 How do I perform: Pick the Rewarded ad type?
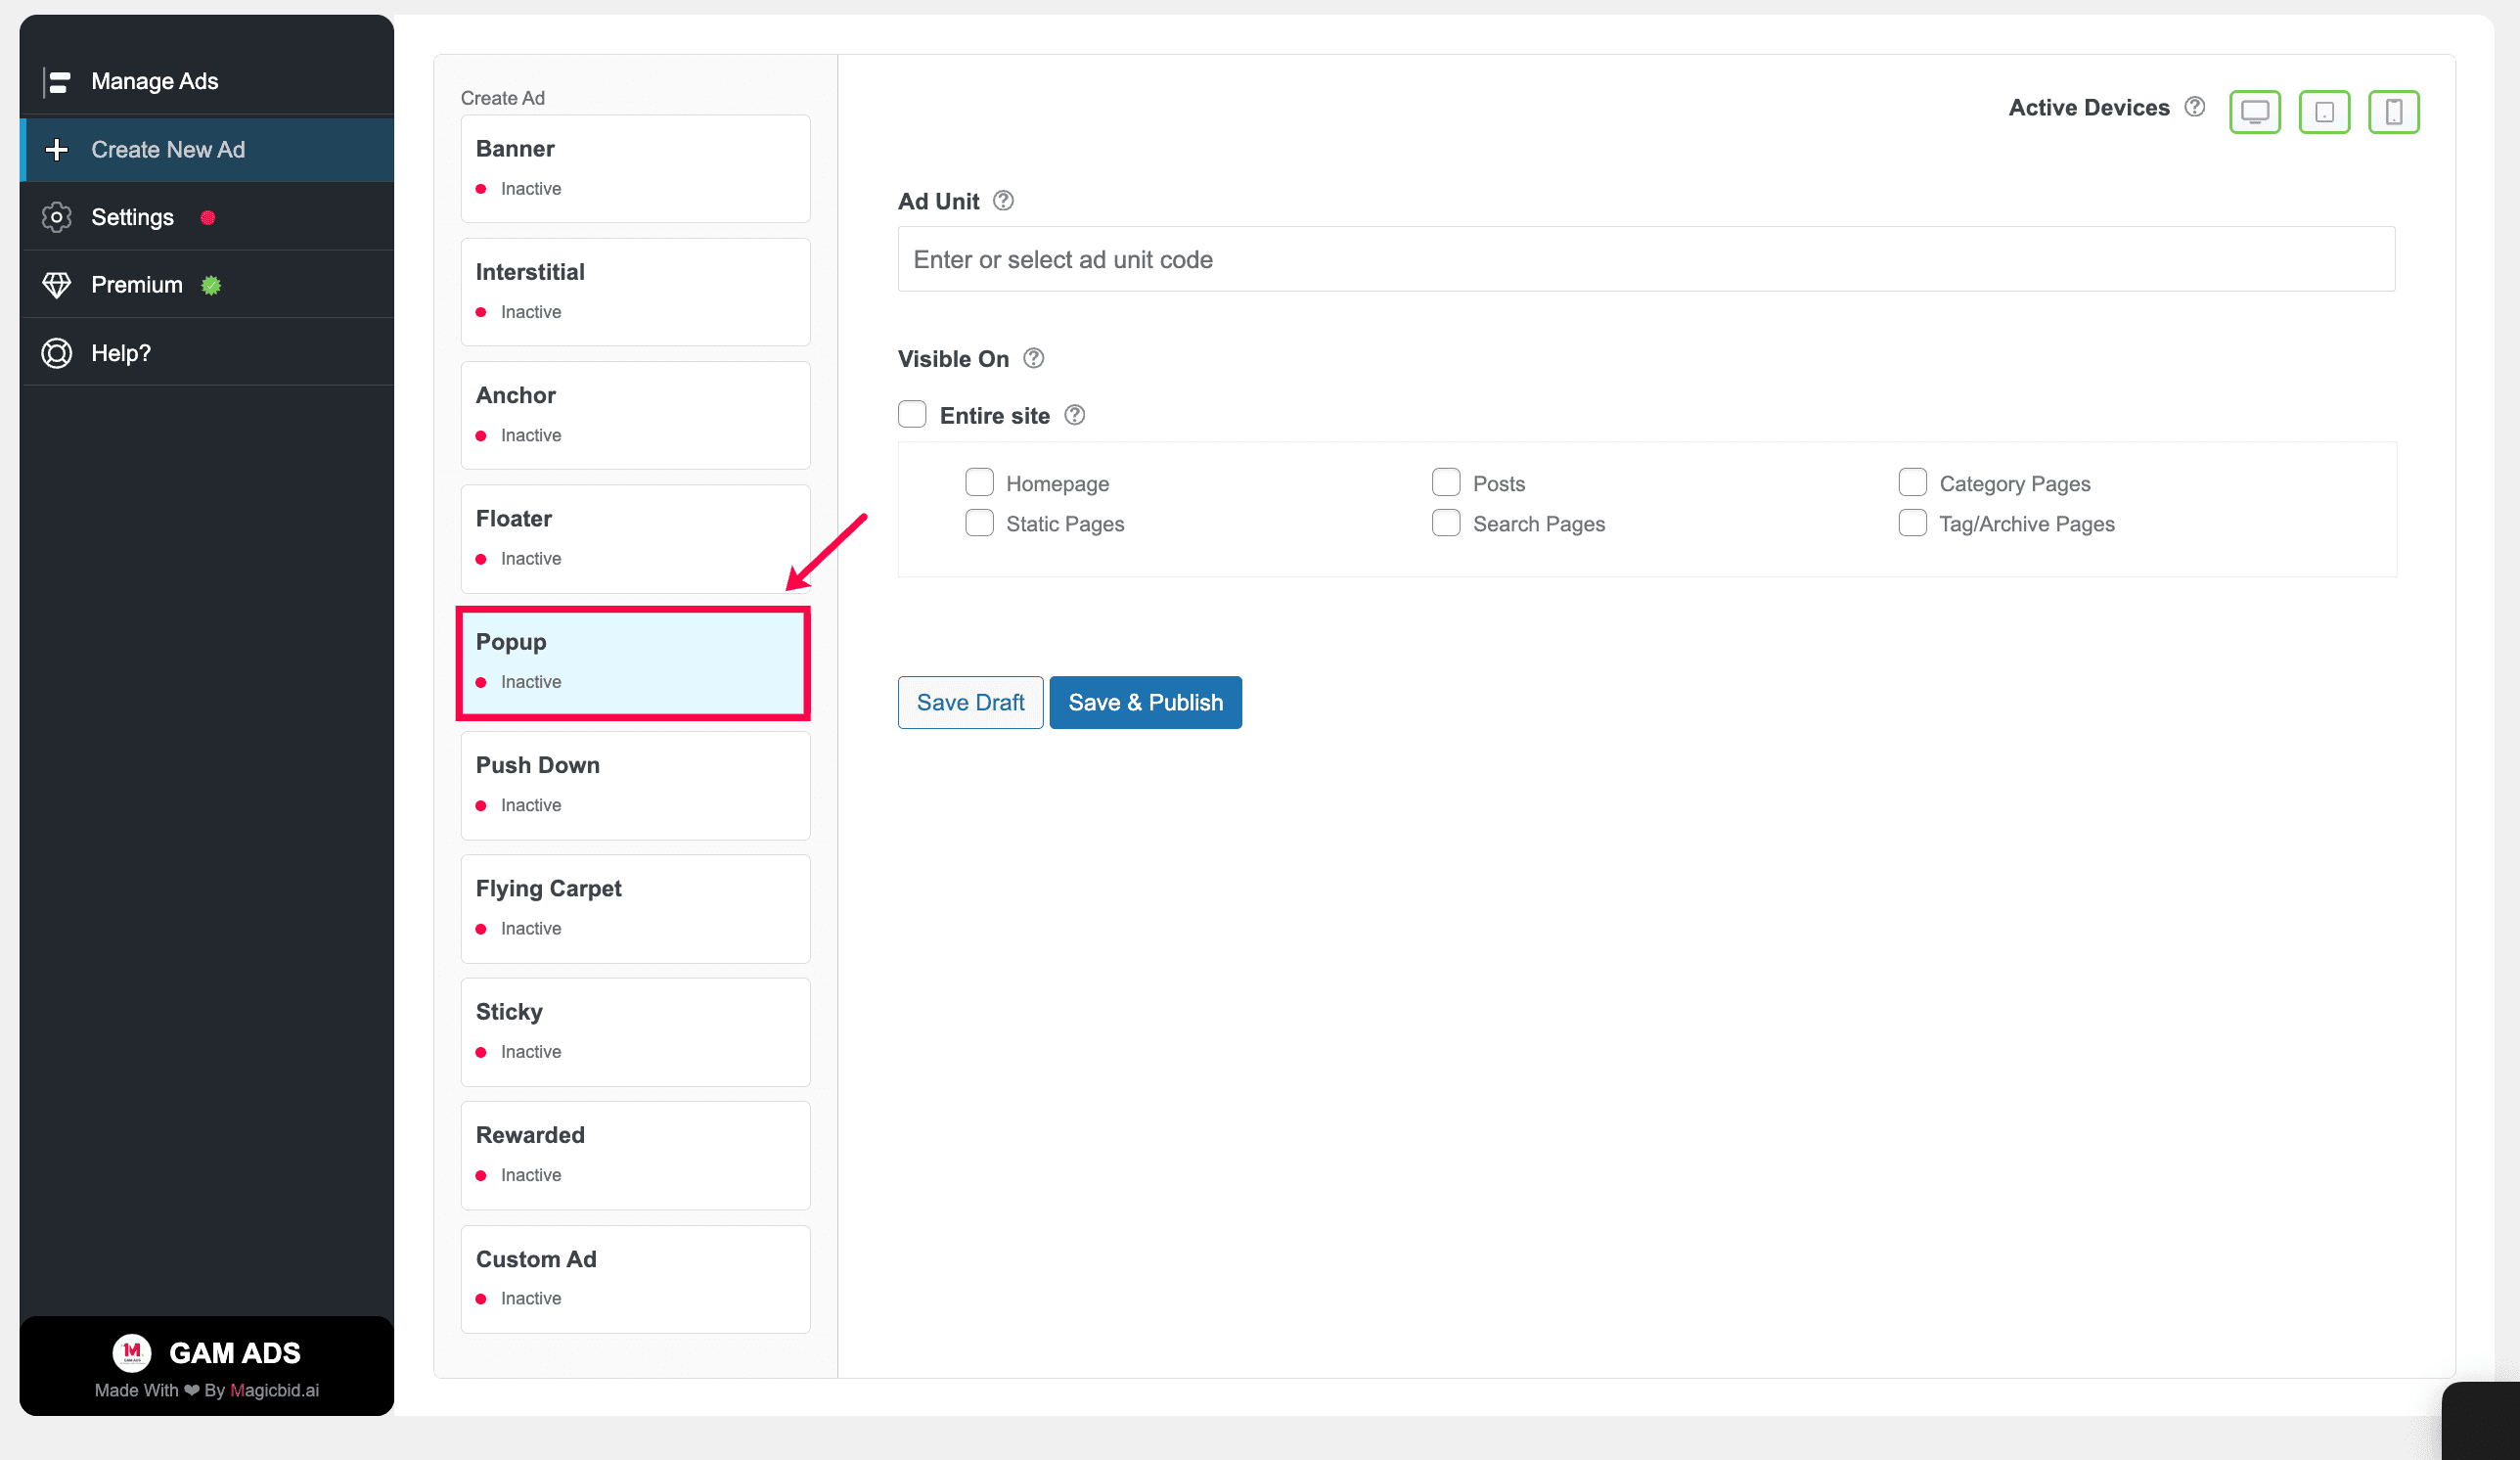(x=635, y=1155)
